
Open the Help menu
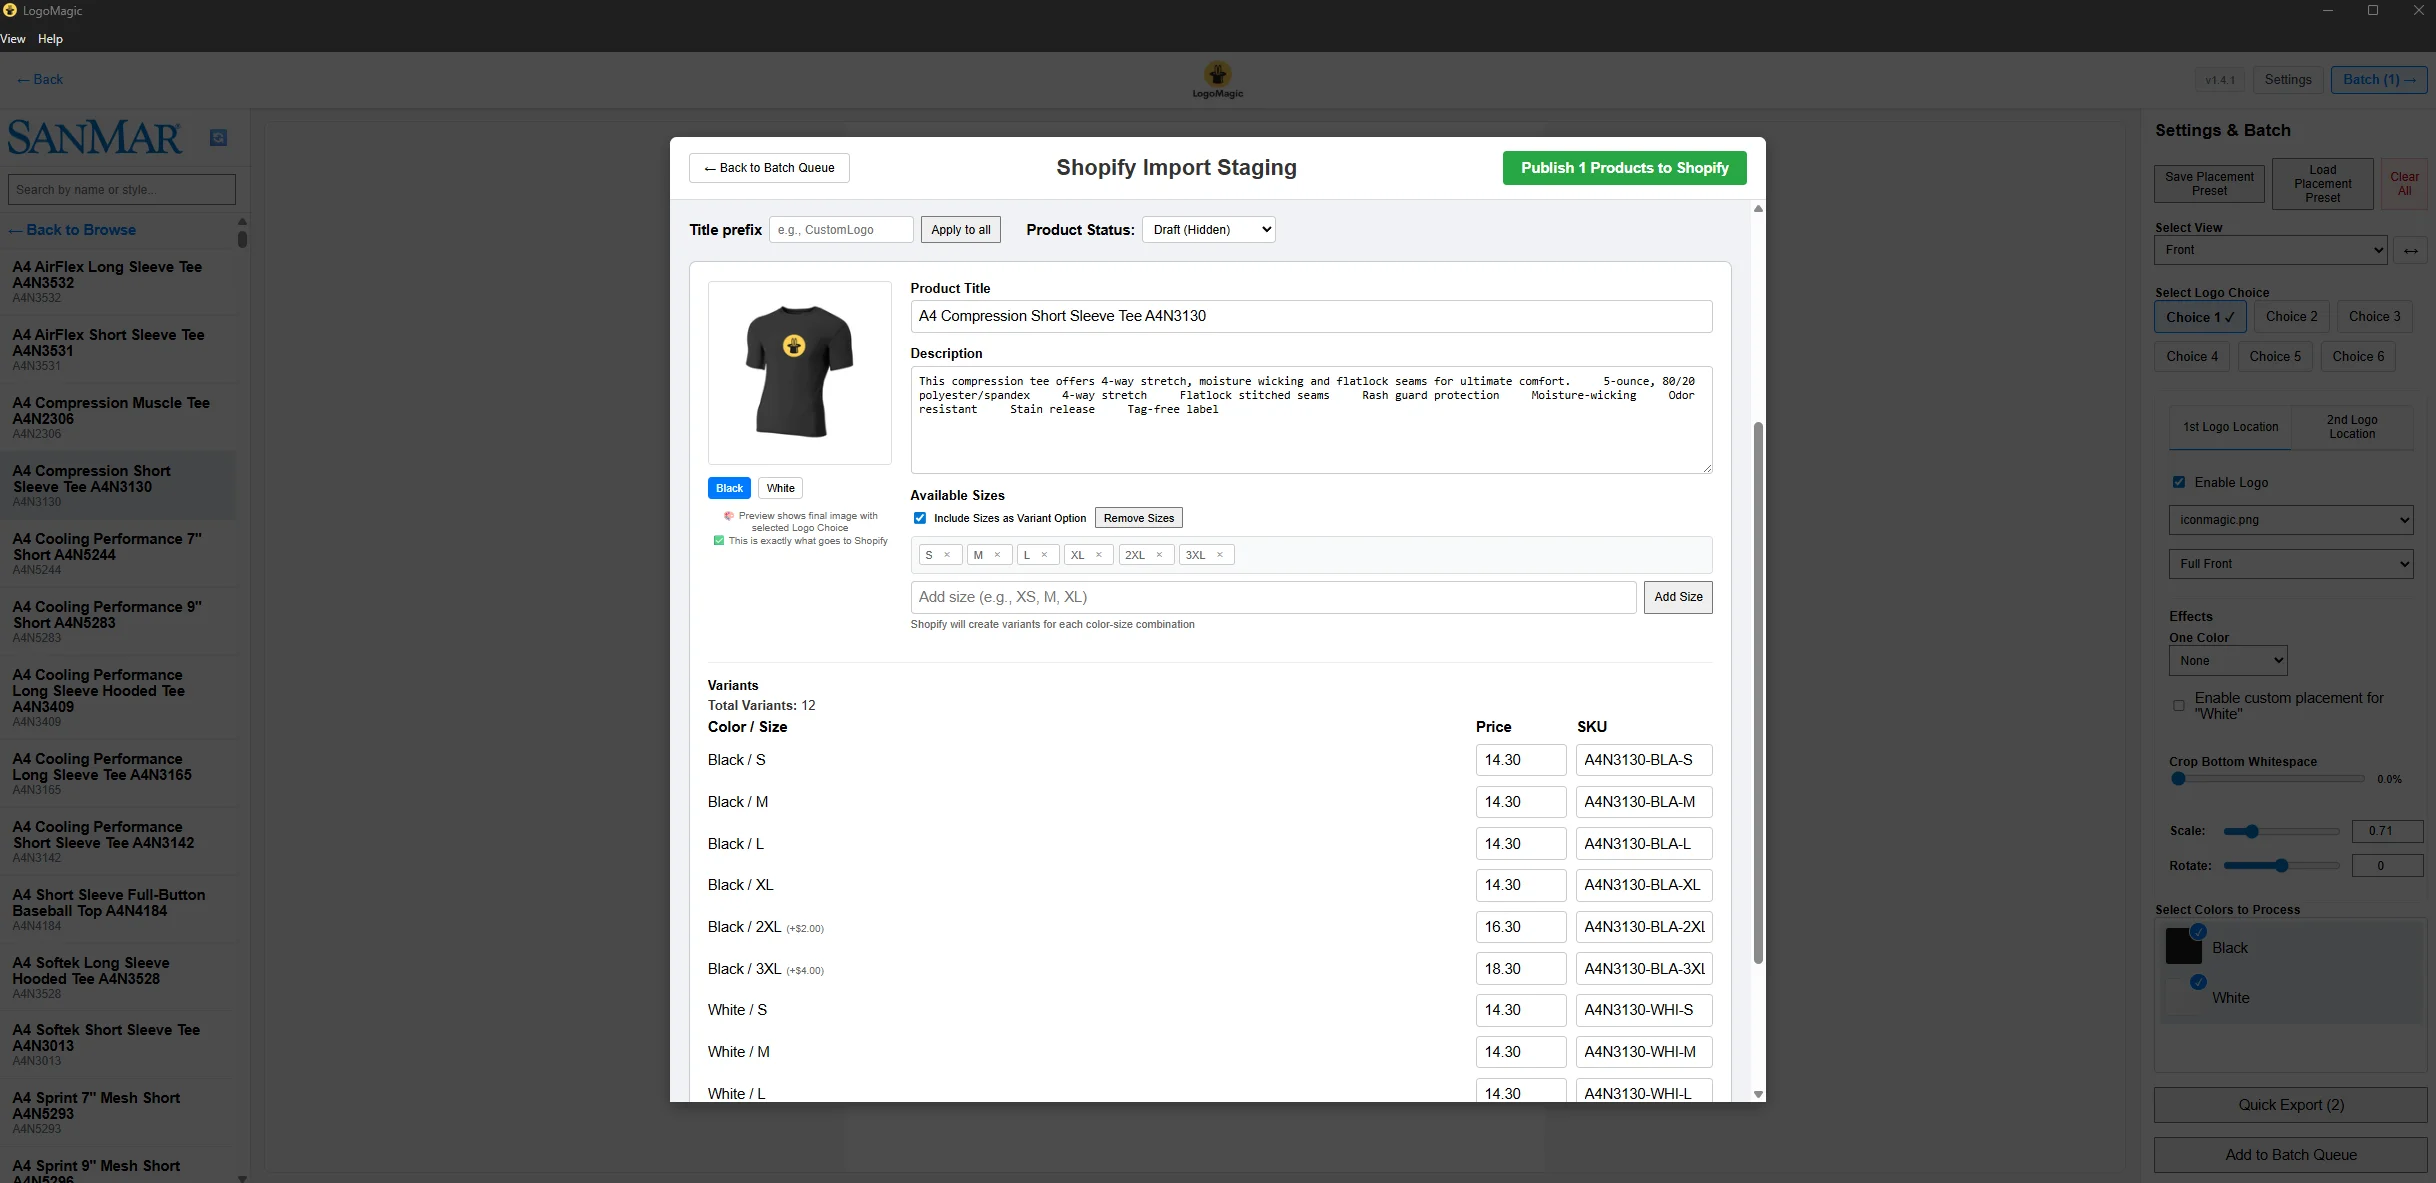pyautogui.click(x=50, y=39)
